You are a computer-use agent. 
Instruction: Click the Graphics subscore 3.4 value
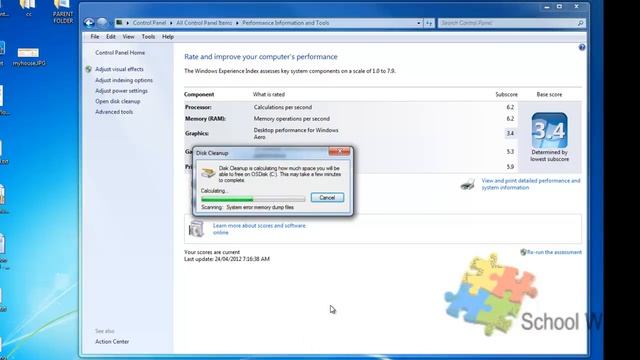510,133
